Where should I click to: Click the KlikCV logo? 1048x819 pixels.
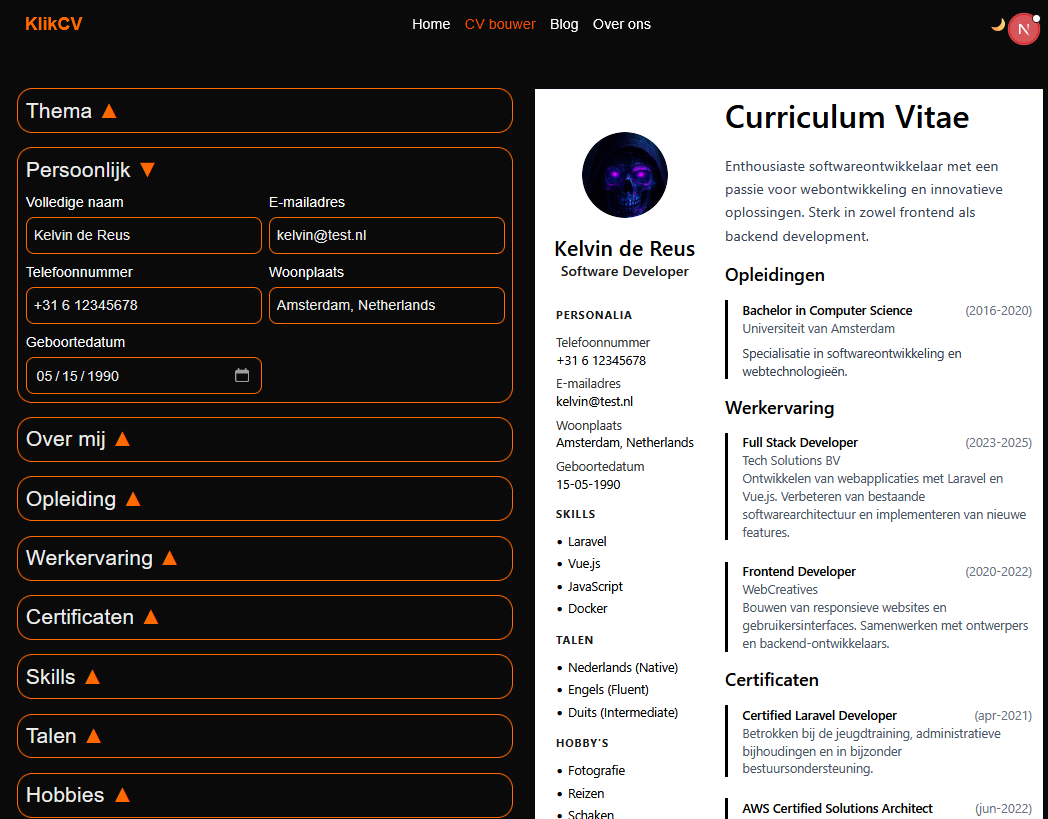[54, 24]
